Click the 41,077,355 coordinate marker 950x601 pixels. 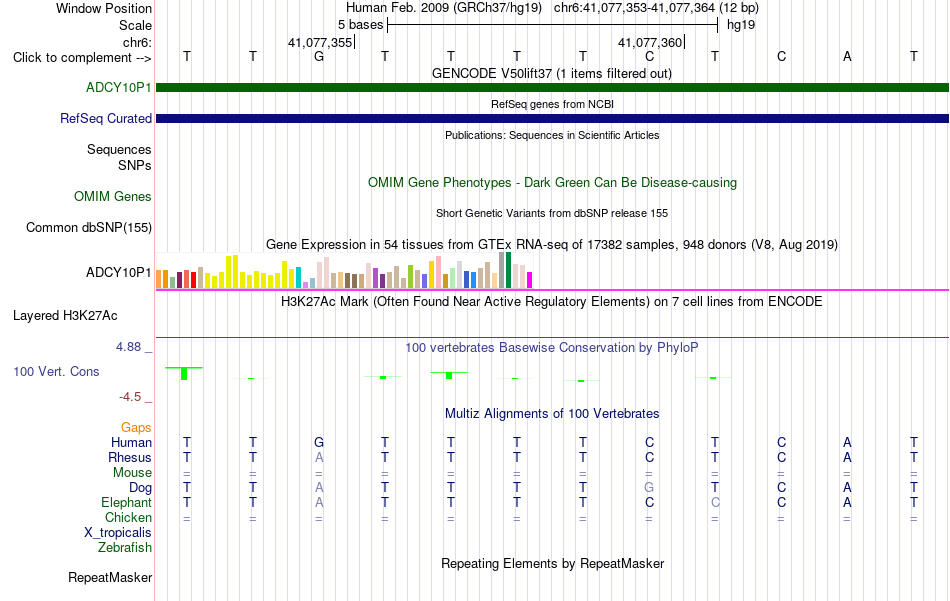[x=320, y=42]
